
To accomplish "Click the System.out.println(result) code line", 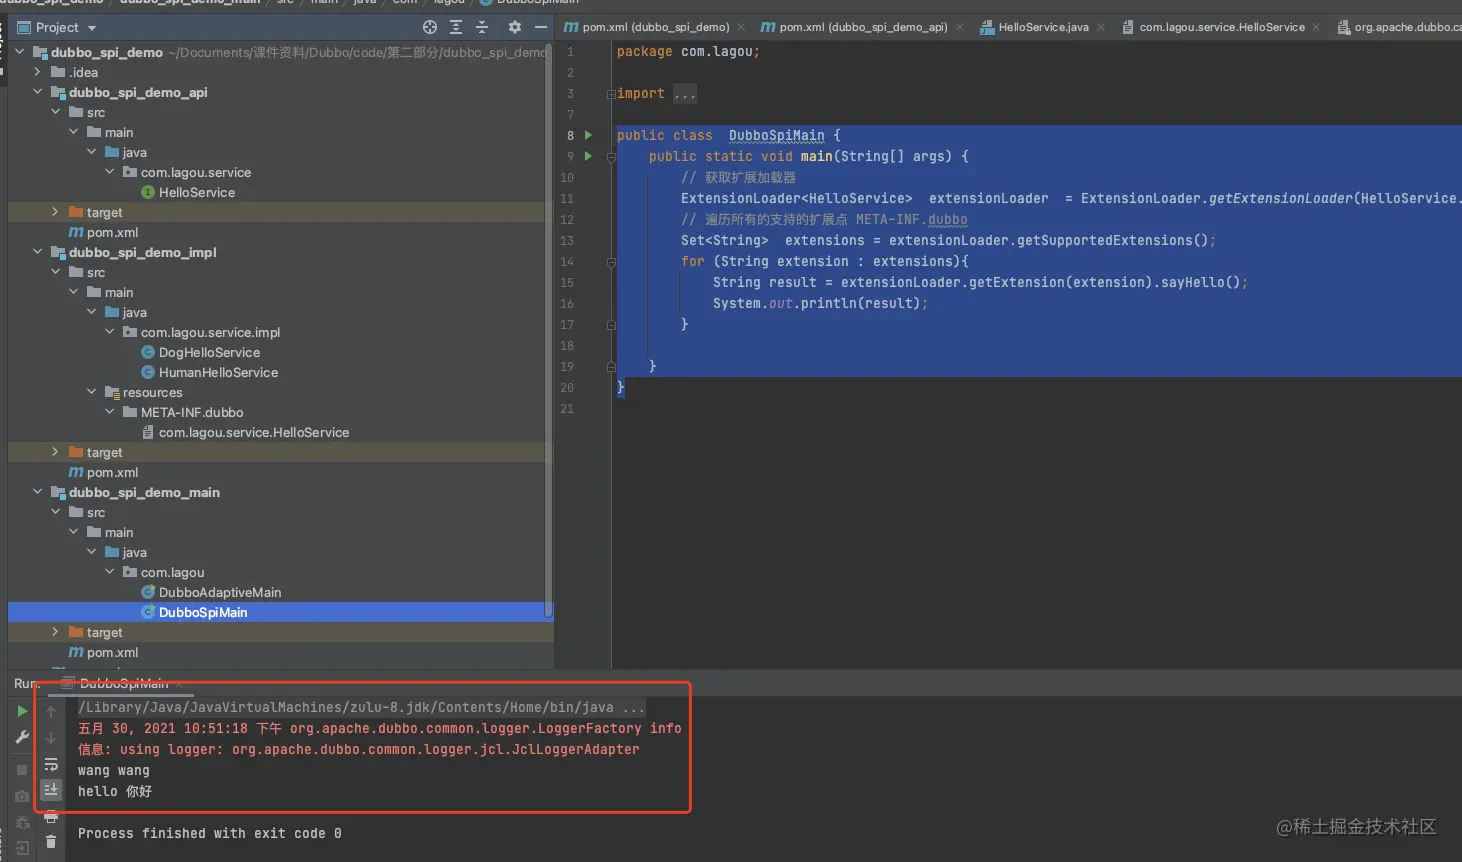I will point(820,303).
